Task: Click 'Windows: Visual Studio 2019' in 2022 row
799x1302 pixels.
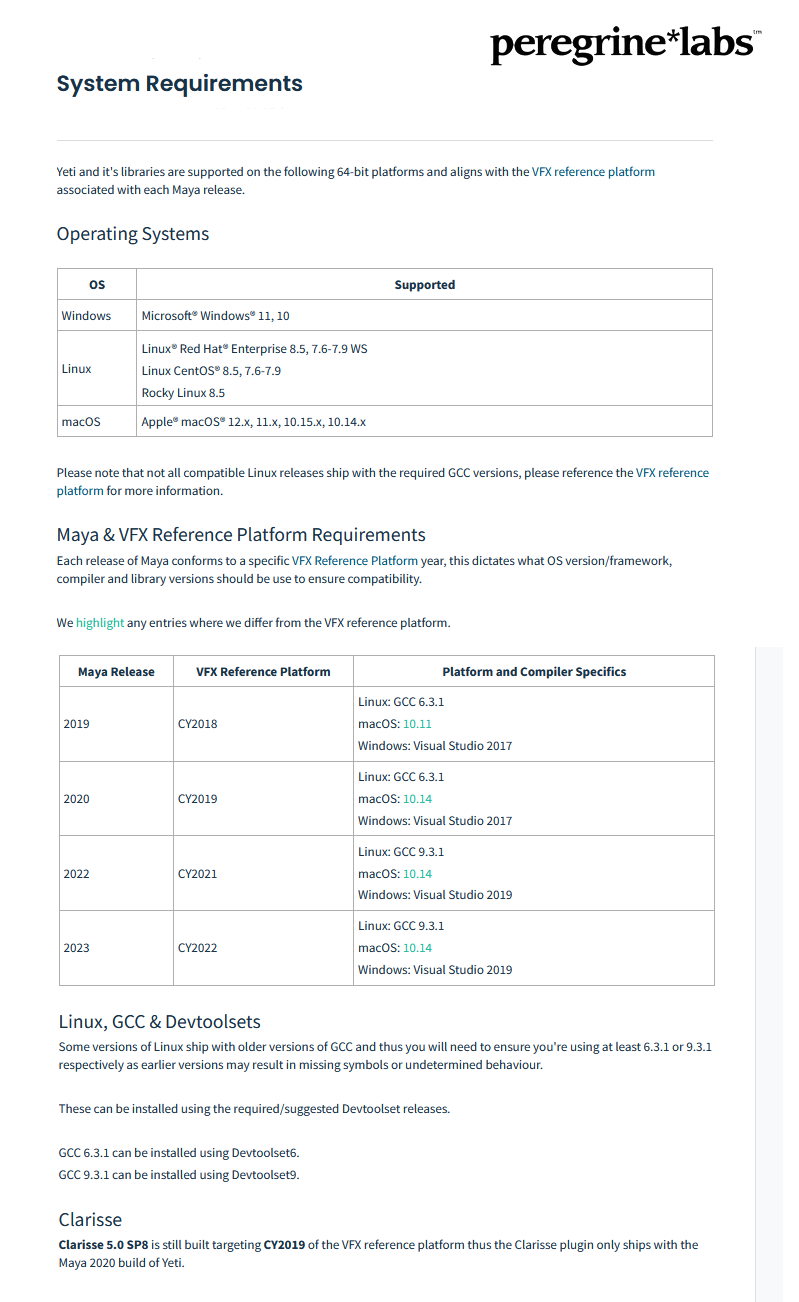Action: pyautogui.click(x=435, y=895)
